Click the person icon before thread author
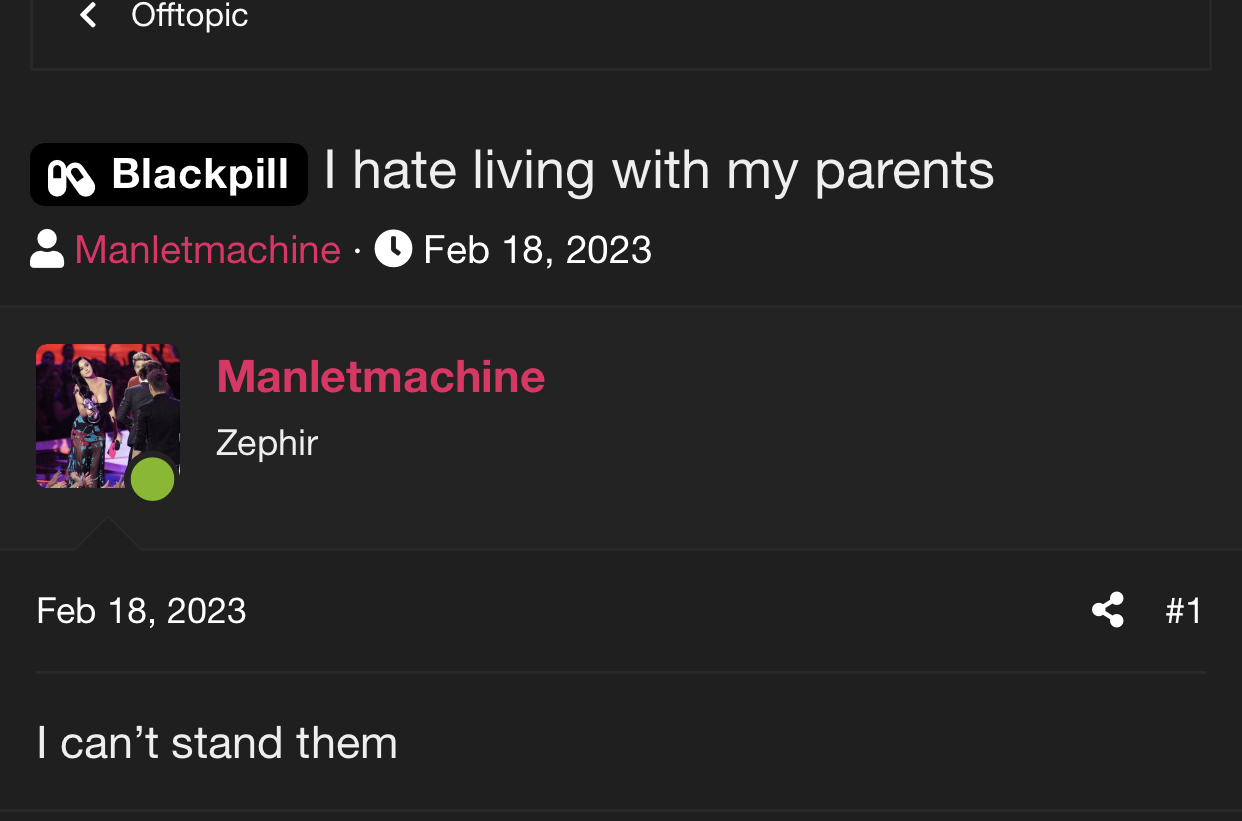 pyautogui.click(x=47, y=249)
